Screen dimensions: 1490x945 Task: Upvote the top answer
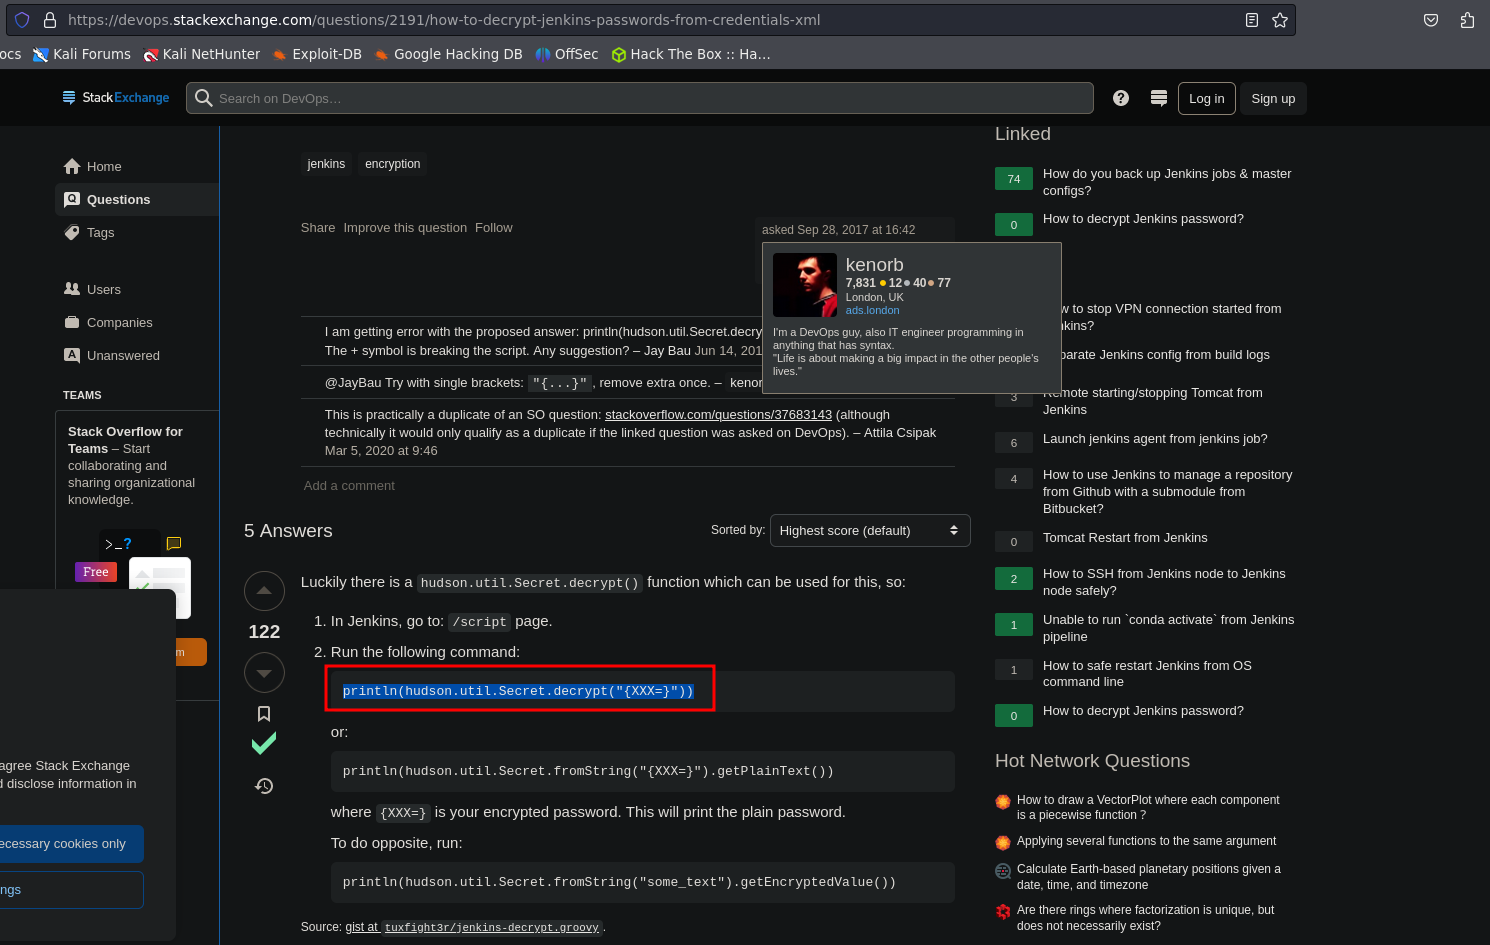[x=264, y=591]
